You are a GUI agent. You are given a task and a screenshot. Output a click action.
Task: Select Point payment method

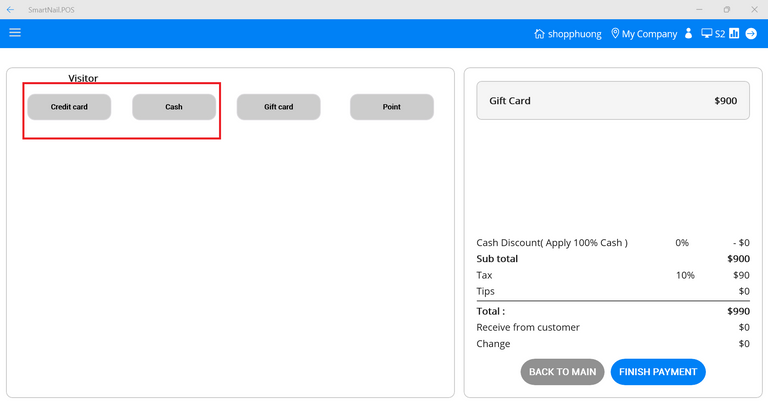click(391, 107)
